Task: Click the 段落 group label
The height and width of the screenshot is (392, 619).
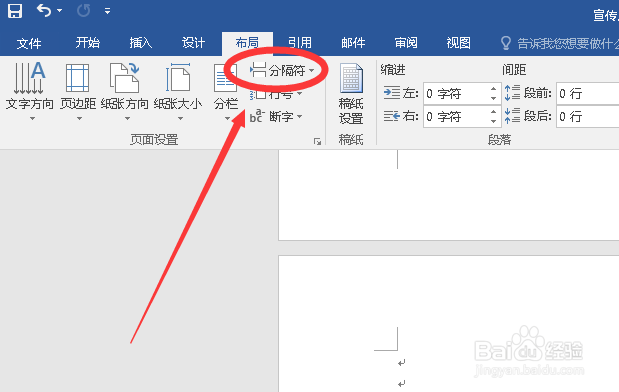Action: [x=499, y=139]
